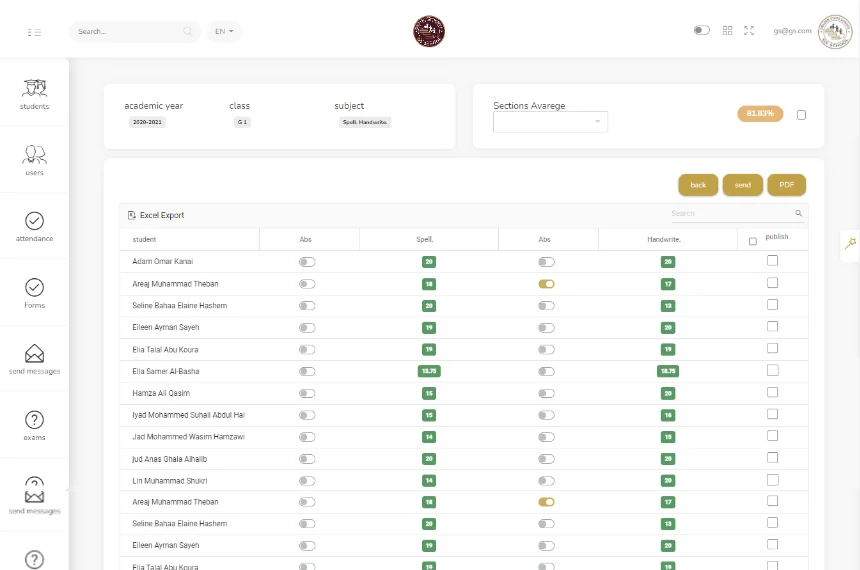Click the hamburger menu icon in header
The height and width of the screenshot is (570, 860).
coord(34,32)
